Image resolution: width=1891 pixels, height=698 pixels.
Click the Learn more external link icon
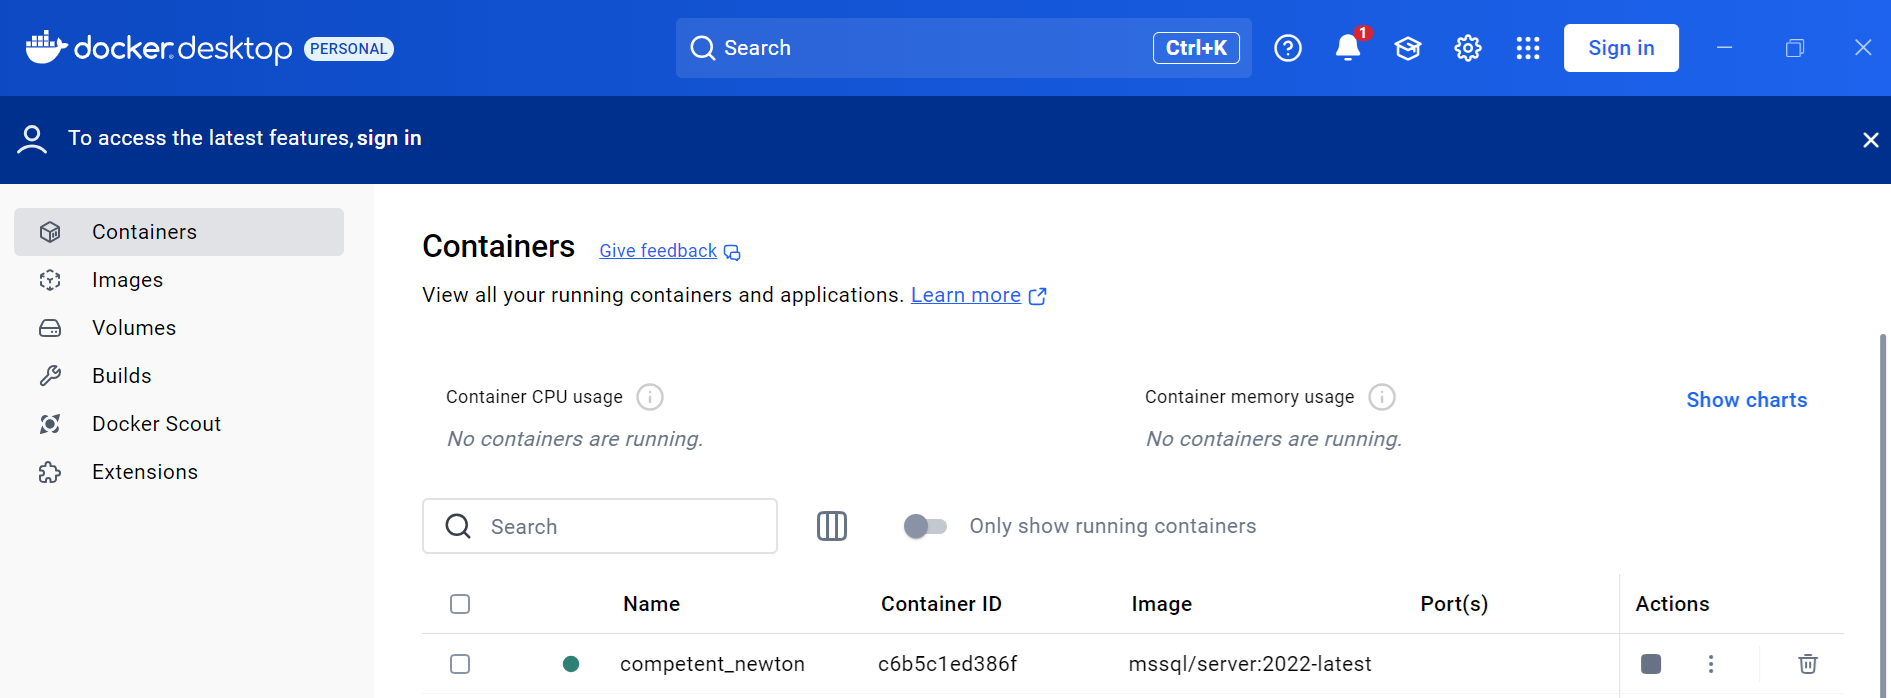click(1038, 296)
